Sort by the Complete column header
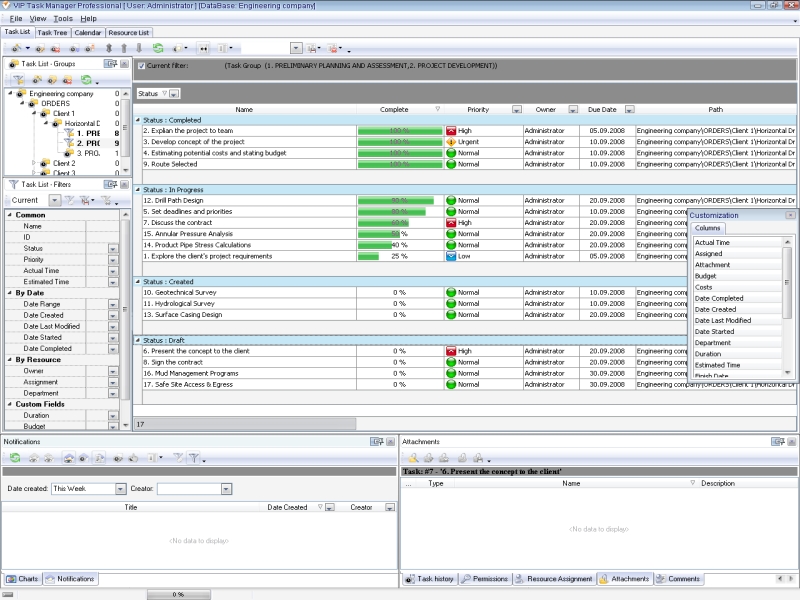 coord(399,110)
